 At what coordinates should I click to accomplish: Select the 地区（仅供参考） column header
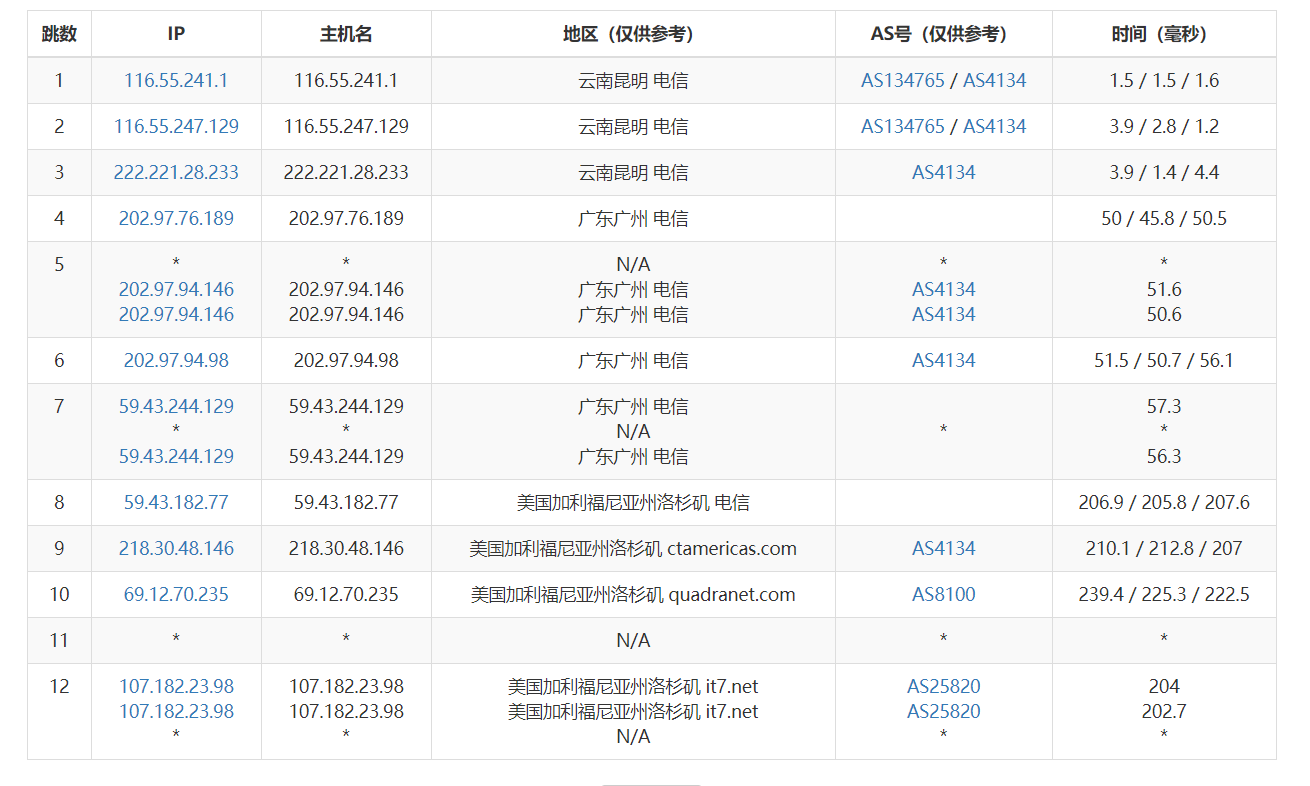click(x=633, y=34)
